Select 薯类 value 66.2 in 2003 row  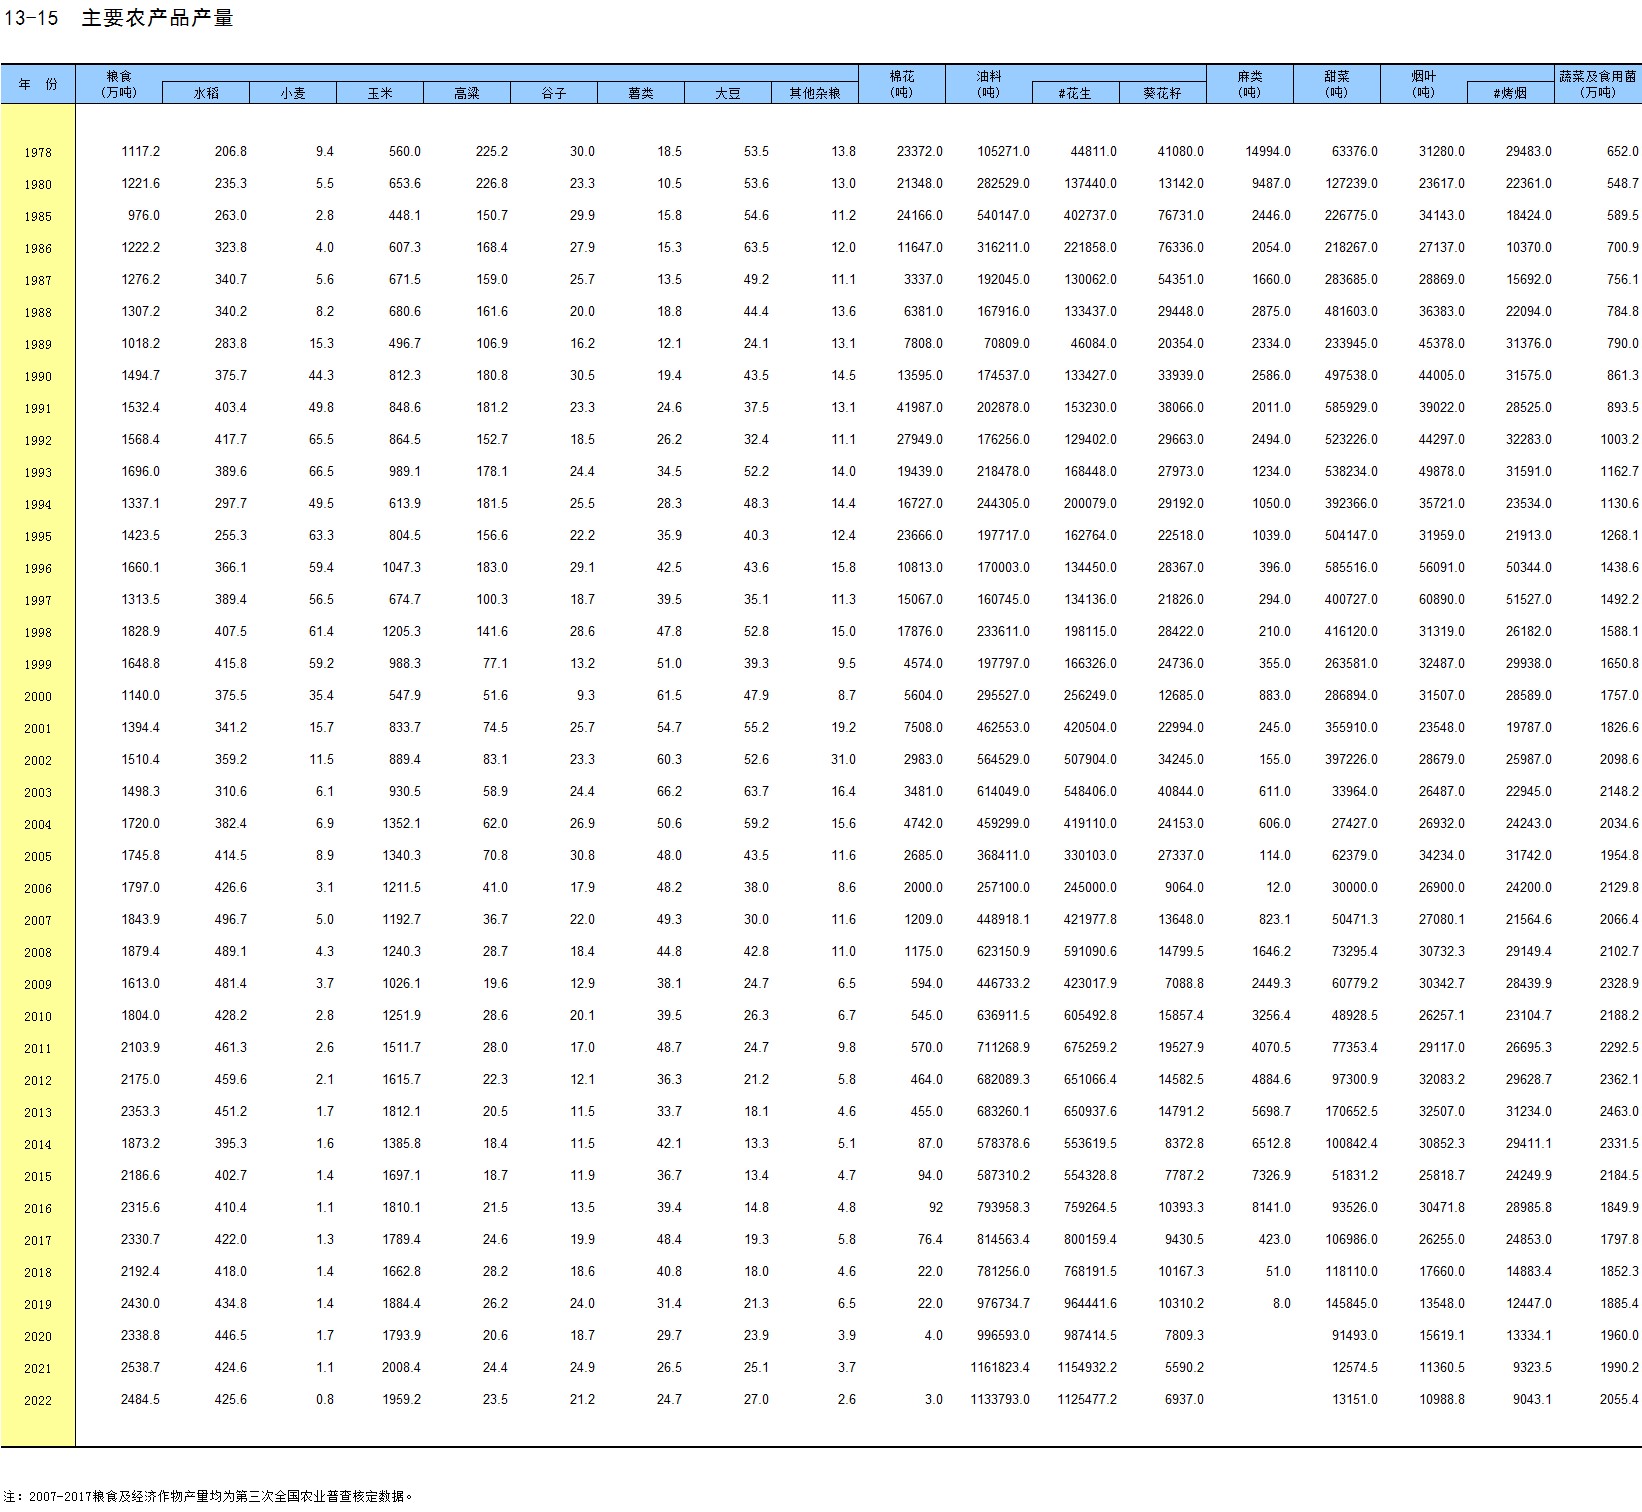pos(670,792)
